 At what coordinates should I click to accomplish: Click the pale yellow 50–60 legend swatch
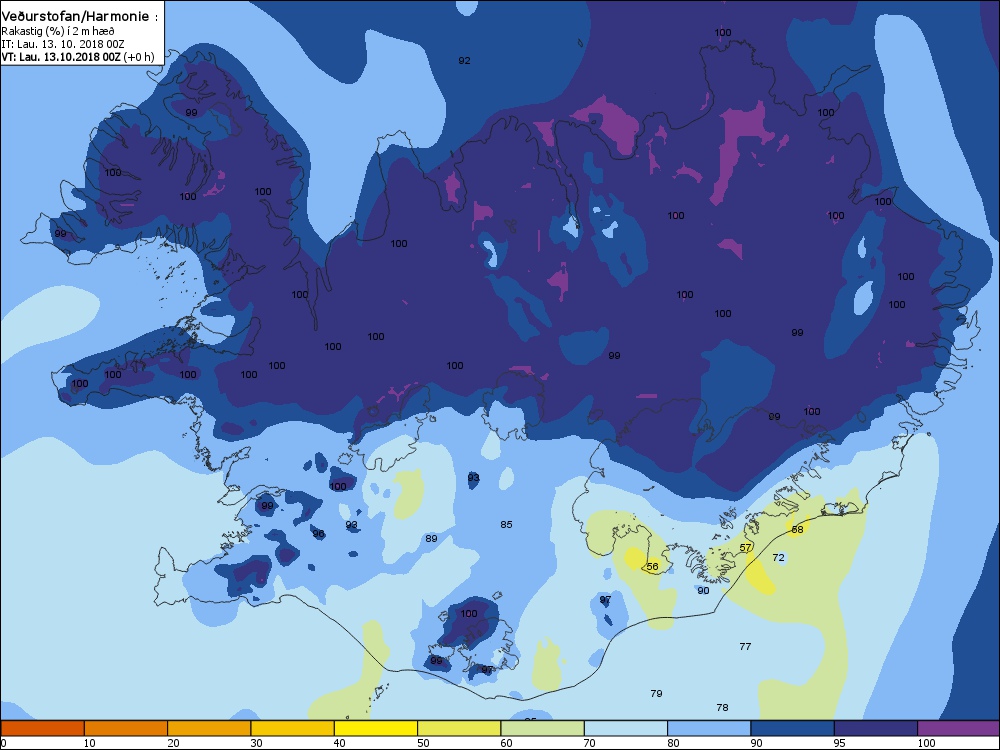point(459,728)
